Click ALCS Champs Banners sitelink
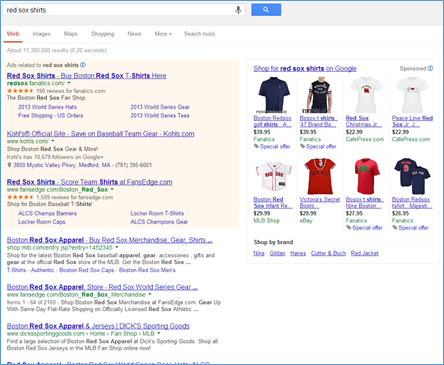444x365 pixels. [x=47, y=213]
